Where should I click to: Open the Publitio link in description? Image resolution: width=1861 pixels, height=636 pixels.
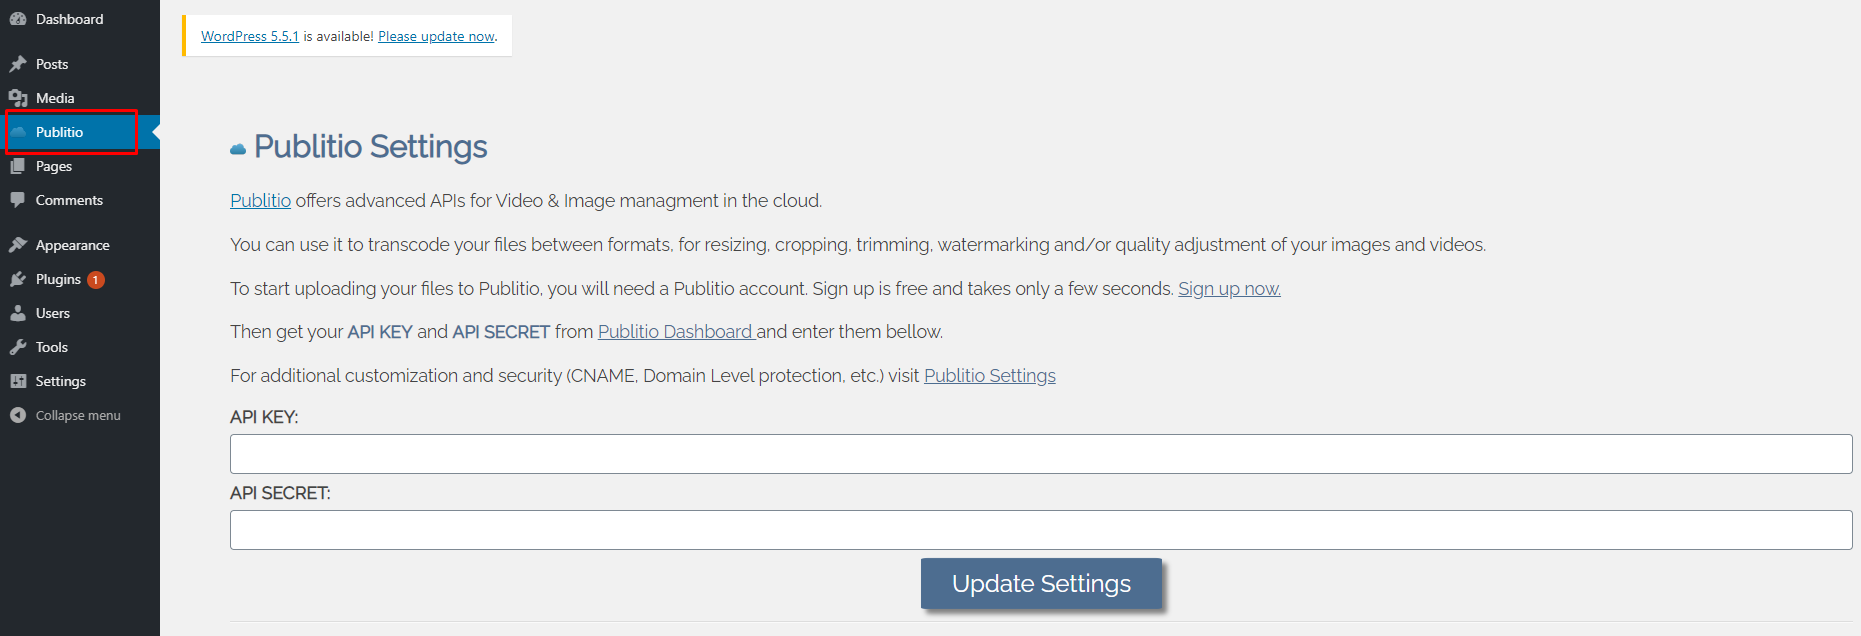(x=260, y=201)
